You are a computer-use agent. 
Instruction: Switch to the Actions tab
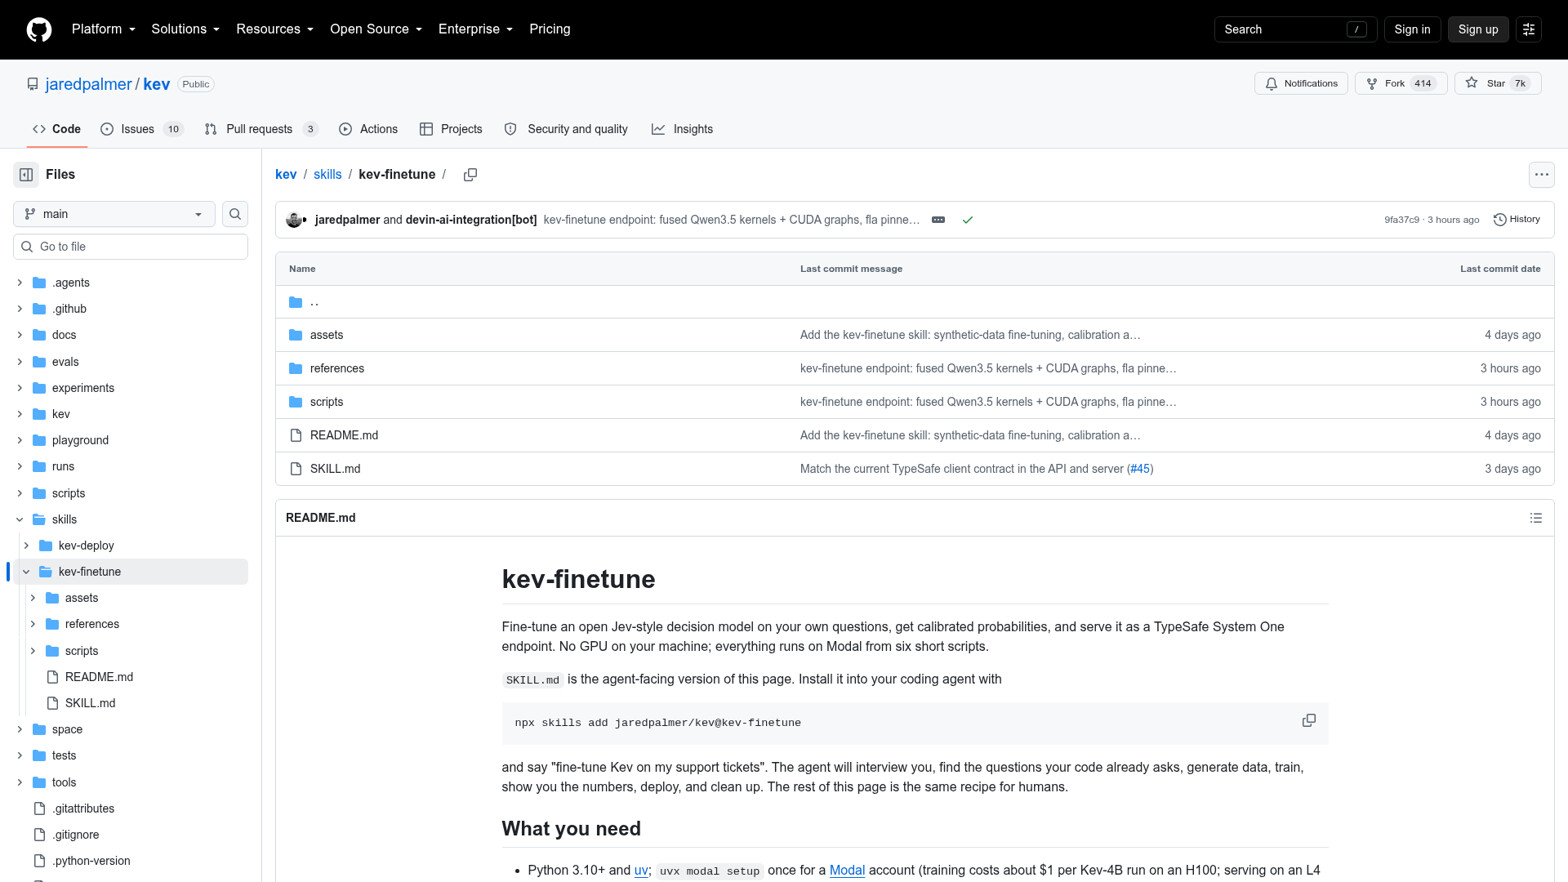coord(368,129)
